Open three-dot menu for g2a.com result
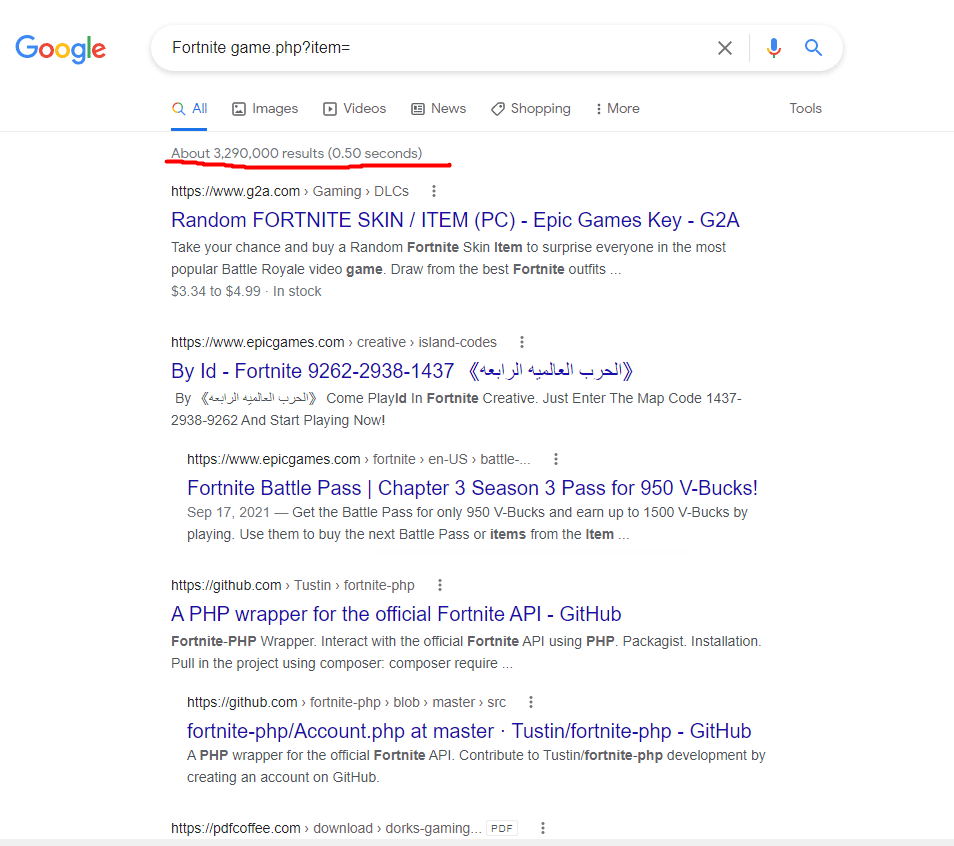 pos(434,191)
